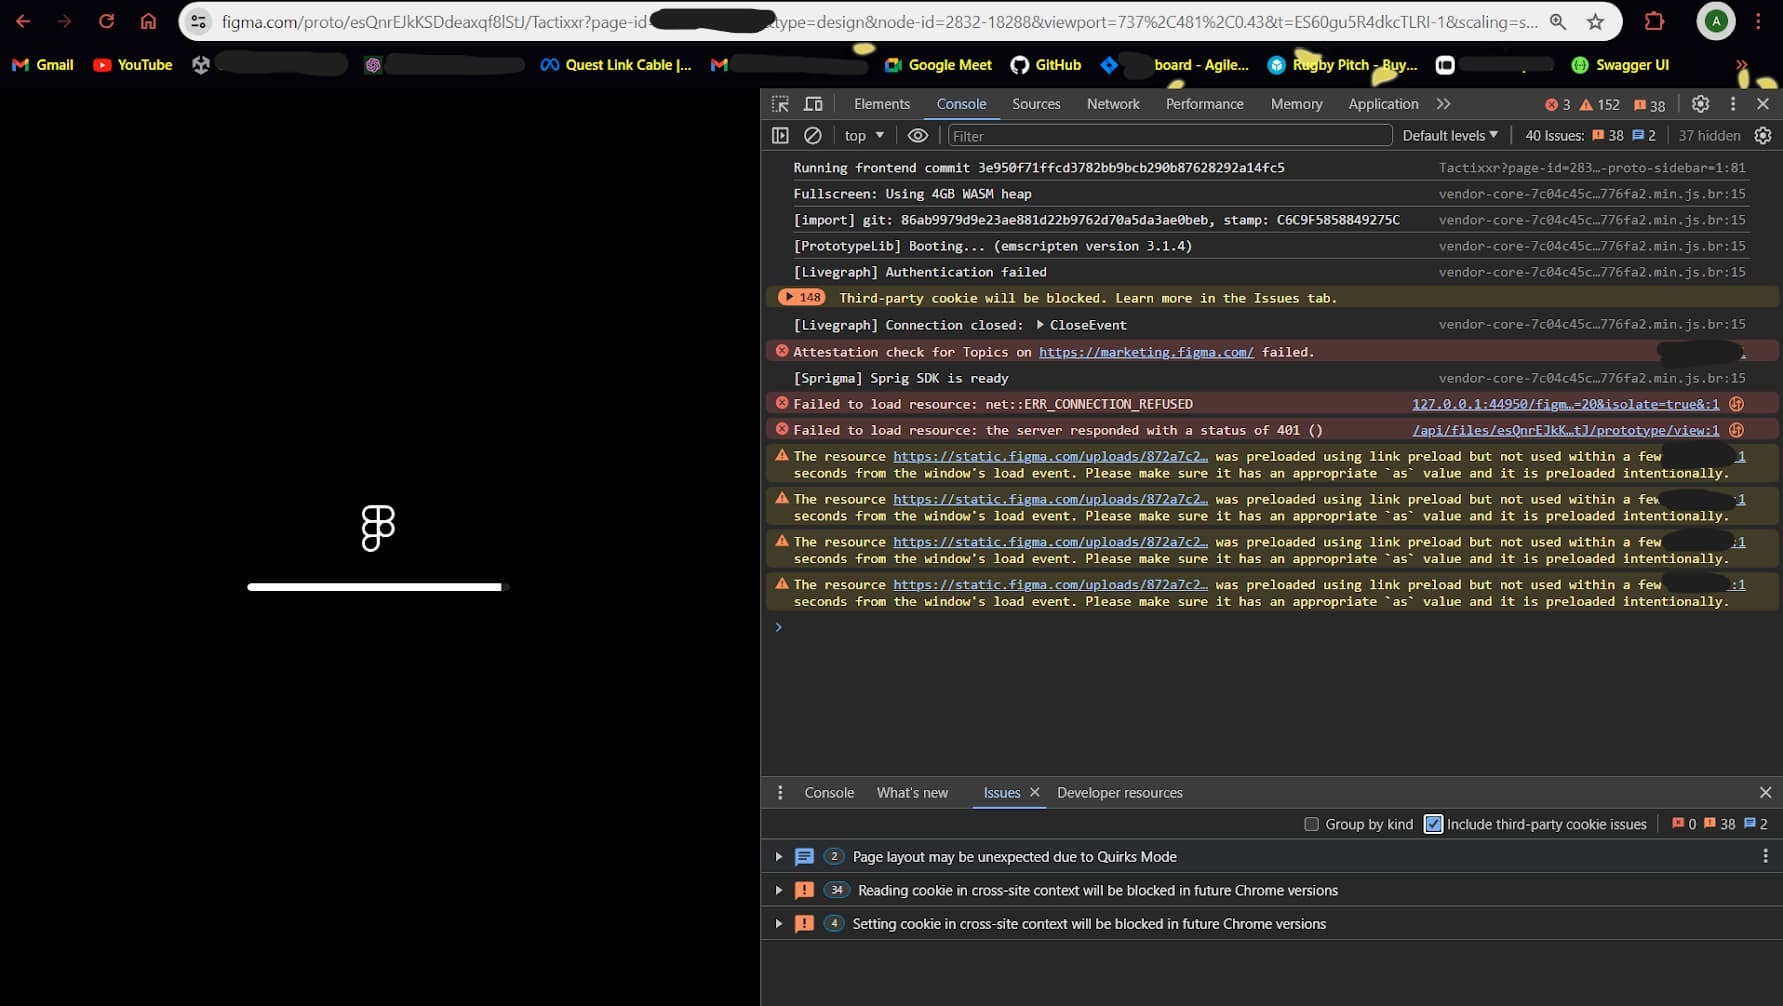Open Developer resources drawer tab
1783x1006 pixels.
pyautogui.click(x=1120, y=793)
